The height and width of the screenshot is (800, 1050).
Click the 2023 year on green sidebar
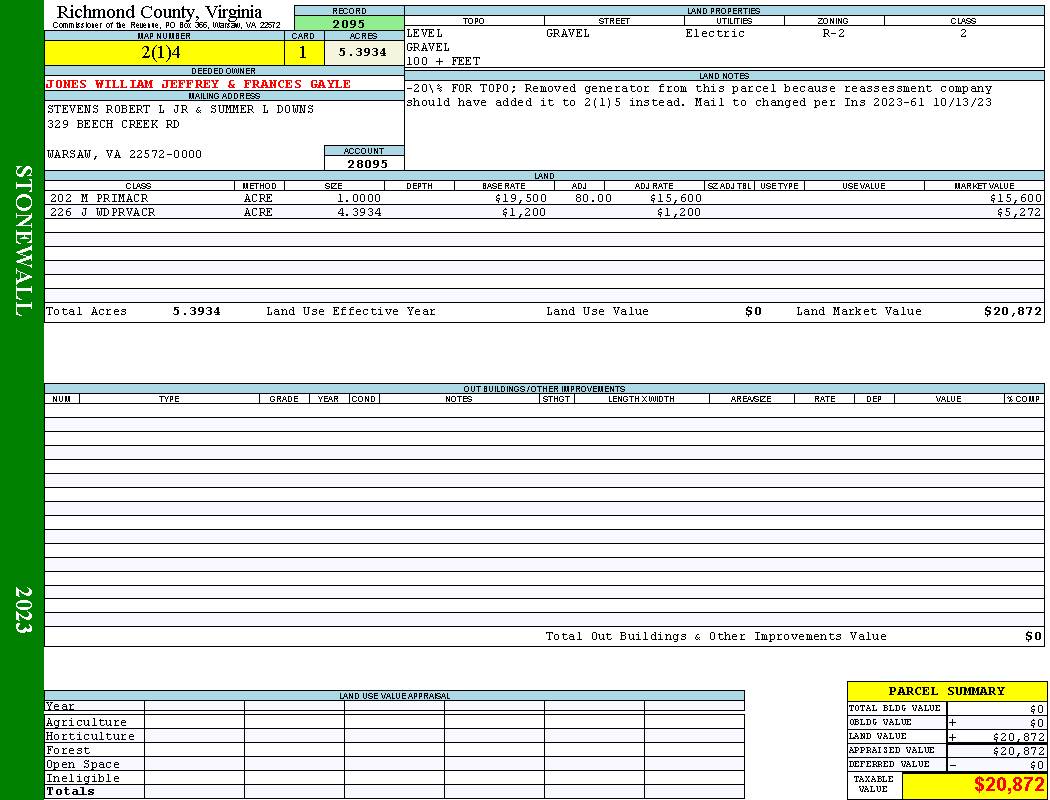(23, 610)
